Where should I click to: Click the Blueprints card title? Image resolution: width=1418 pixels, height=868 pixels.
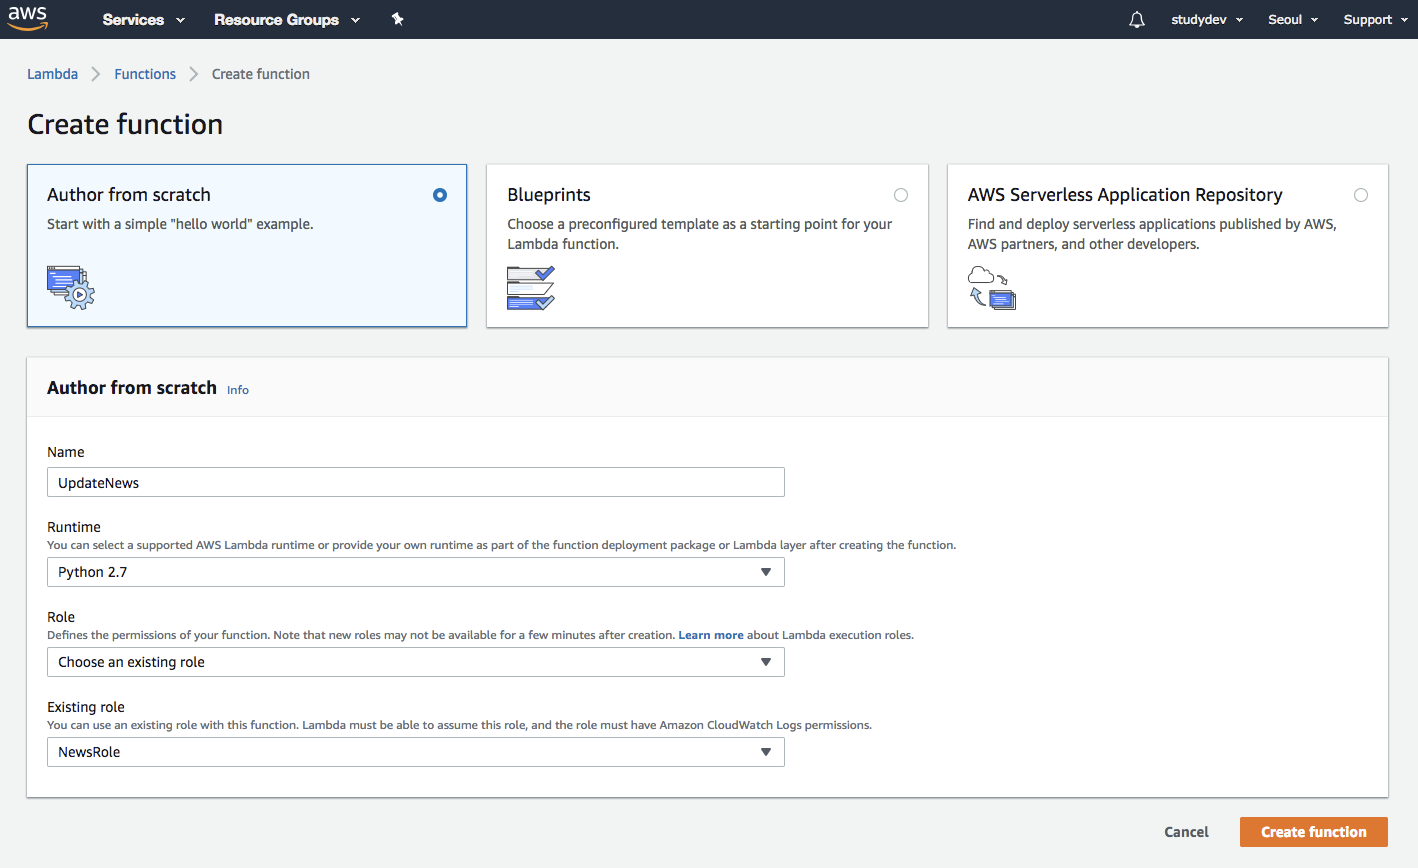[549, 195]
